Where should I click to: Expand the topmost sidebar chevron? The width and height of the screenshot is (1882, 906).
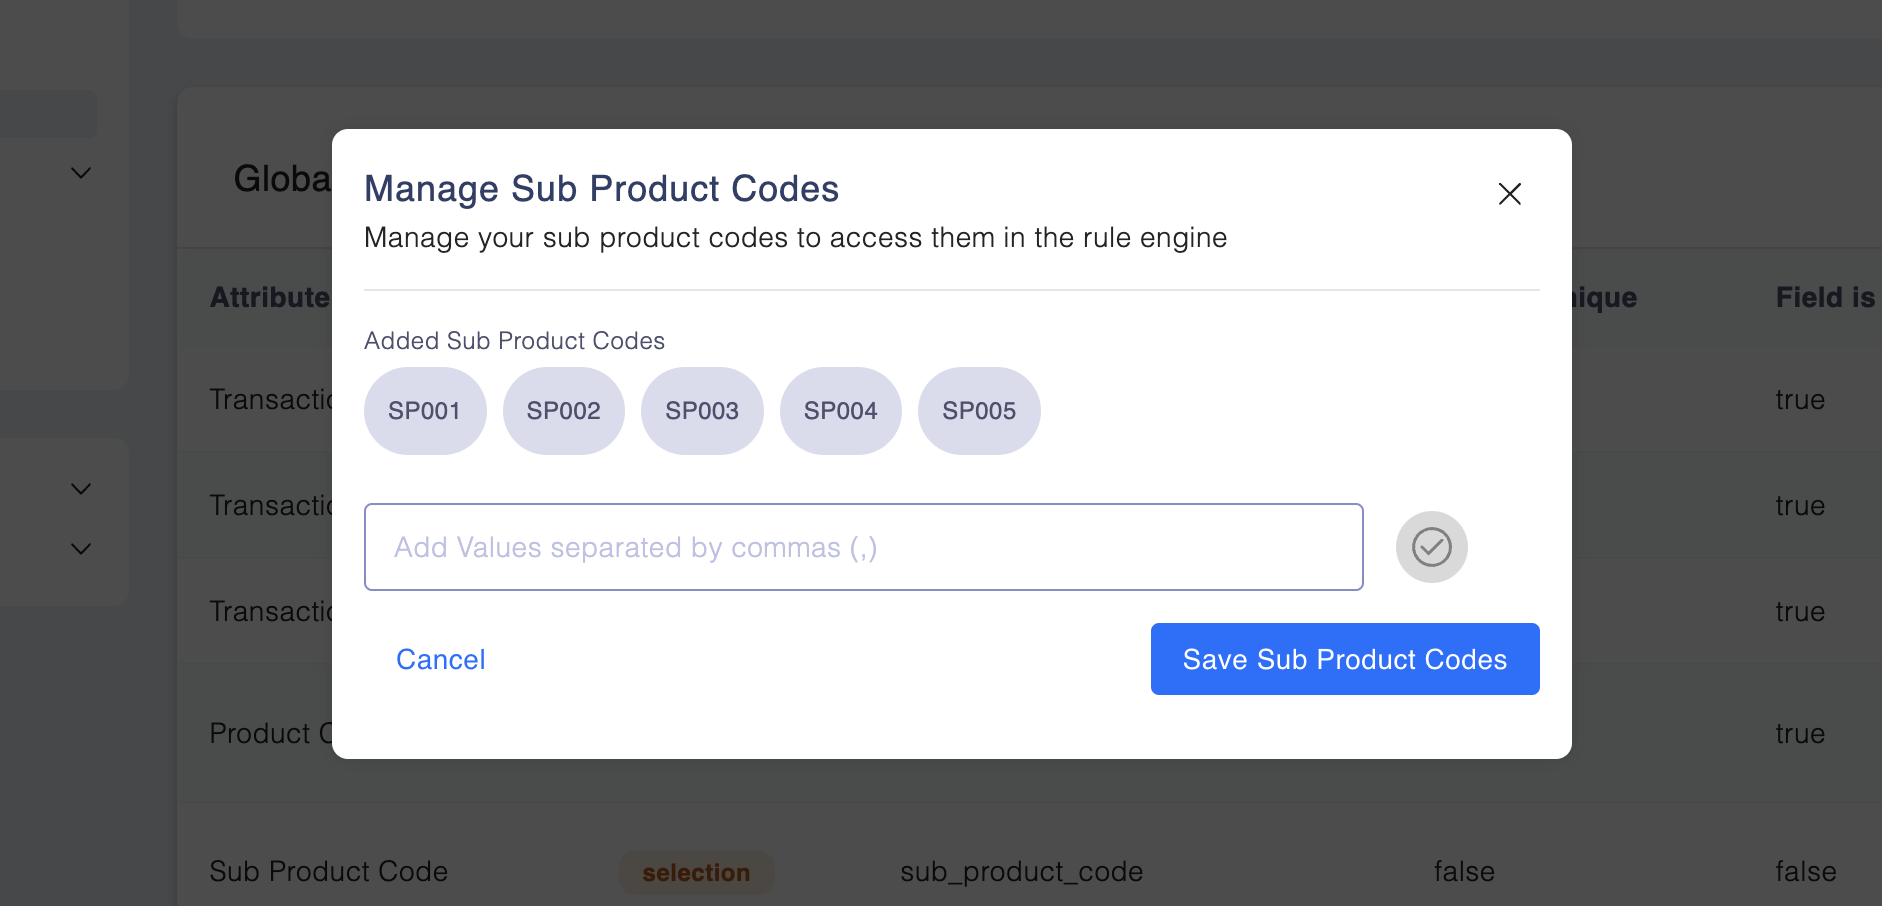[81, 173]
